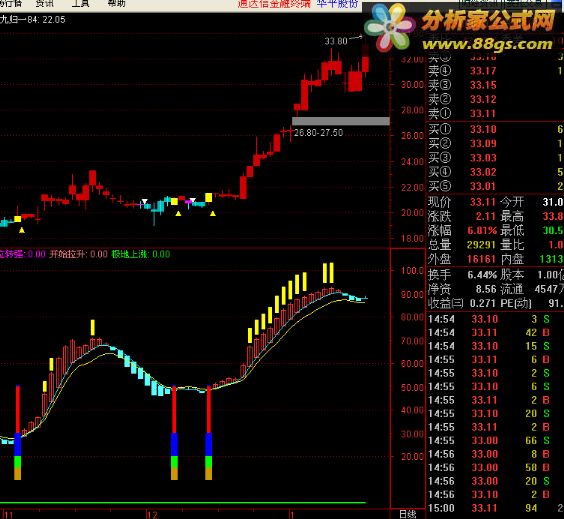The height and width of the screenshot is (519, 564).
Task: Click the leftmost yellow buy triangle marker
Action: 22,230
